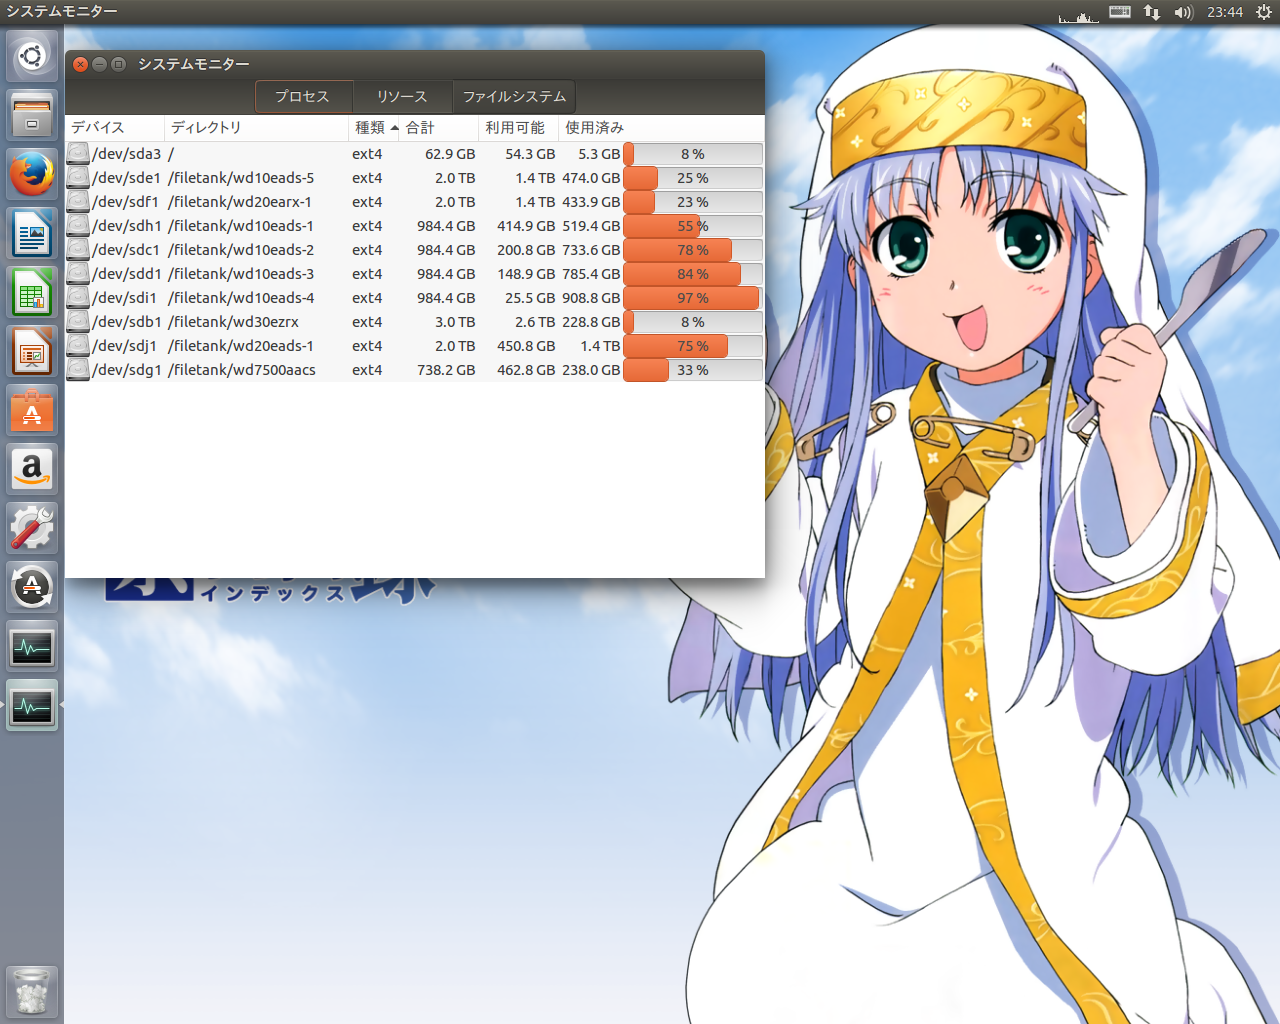Open the Amazon launcher icon
Screen dimensions: 1280x1024
[x=32, y=469]
